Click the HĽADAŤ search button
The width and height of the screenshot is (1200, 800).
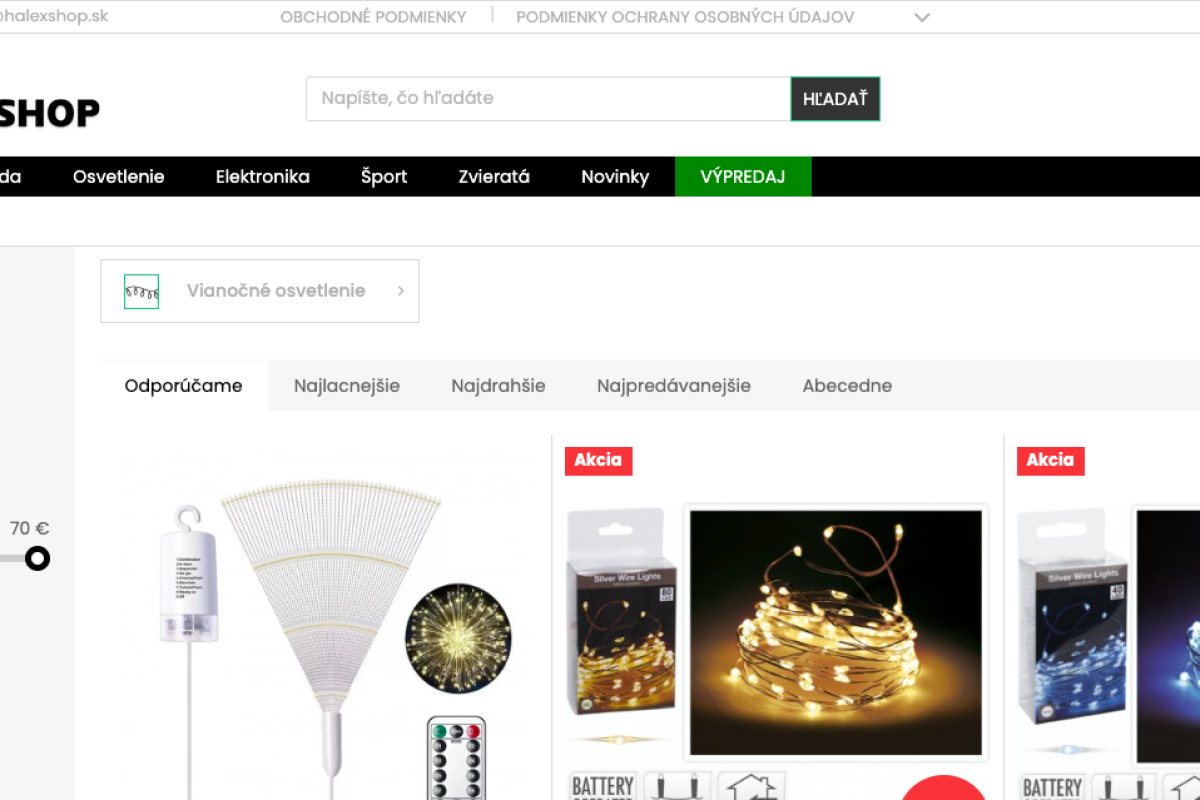click(835, 99)
